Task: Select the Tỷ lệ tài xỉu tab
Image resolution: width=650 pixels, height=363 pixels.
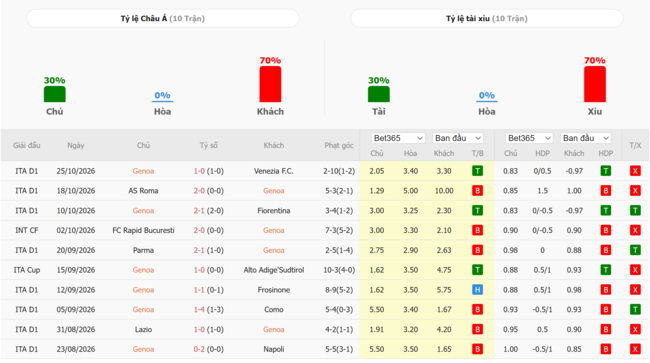Action: pyautogui.click(x=487, y=19)
